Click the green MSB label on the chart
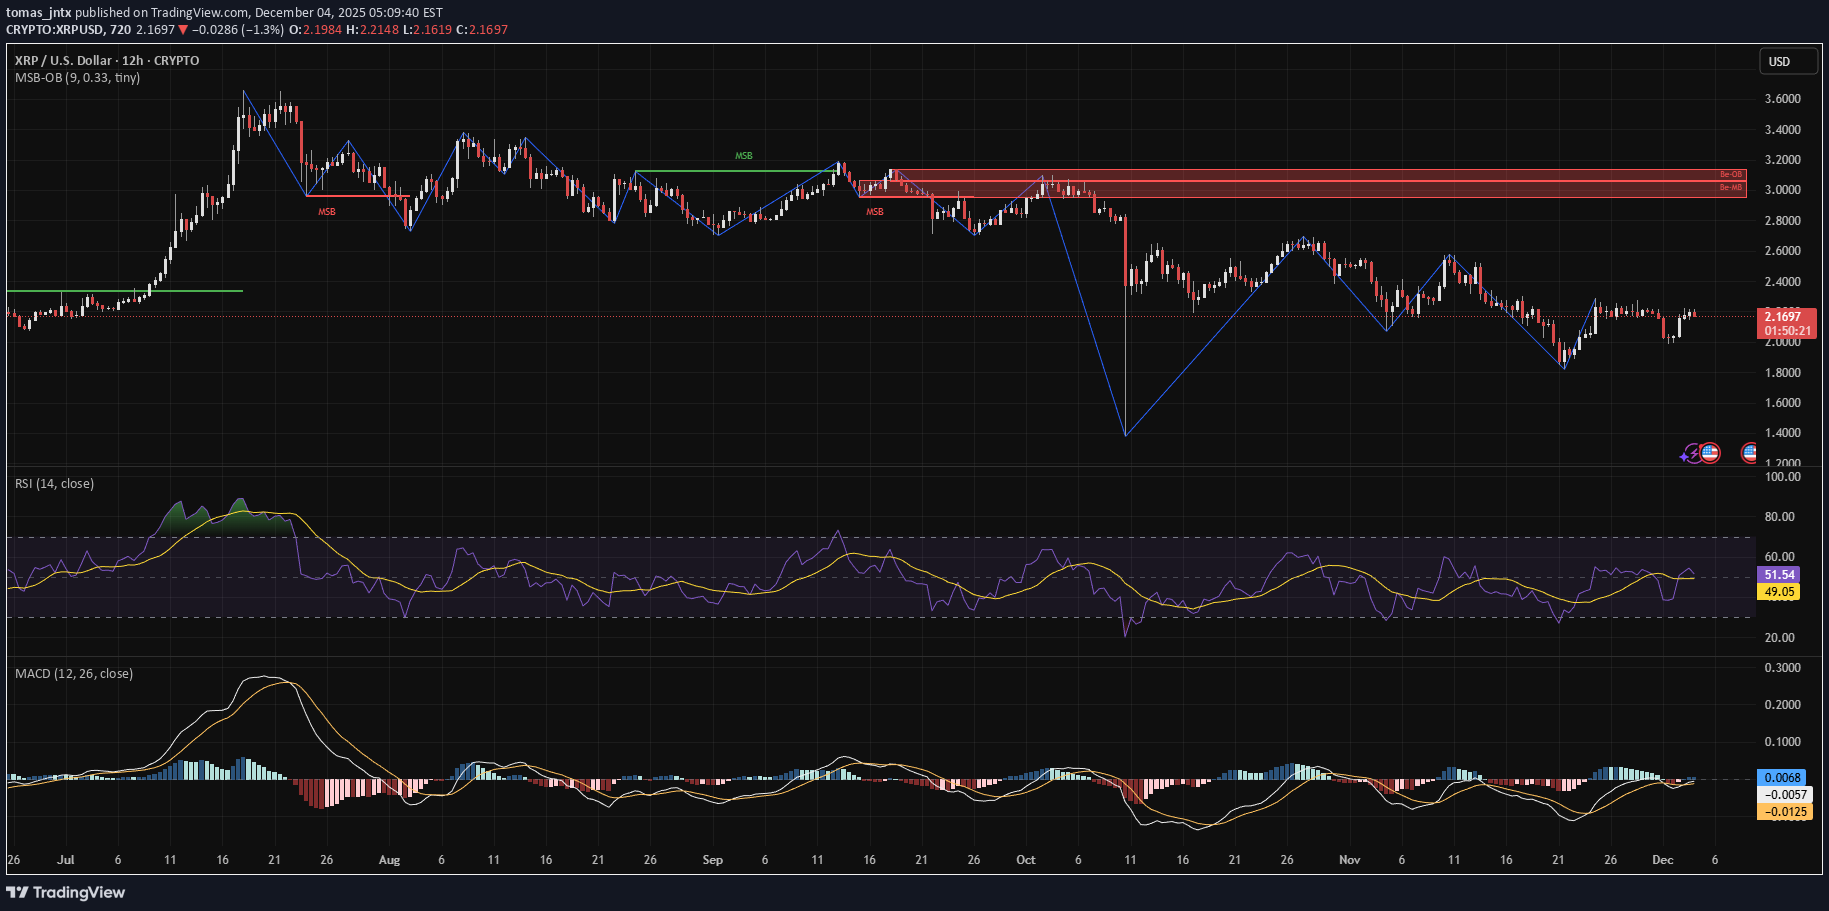 742,155
